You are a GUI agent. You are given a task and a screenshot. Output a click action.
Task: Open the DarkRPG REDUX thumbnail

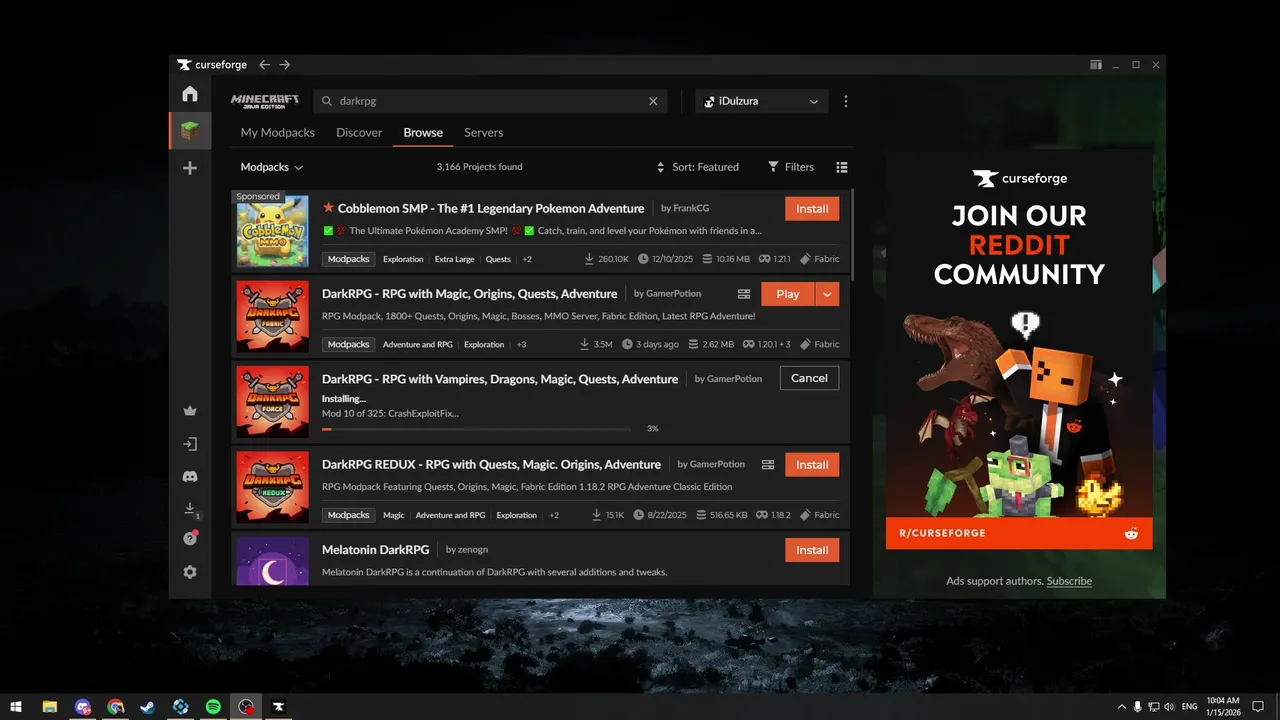point(273,487)
